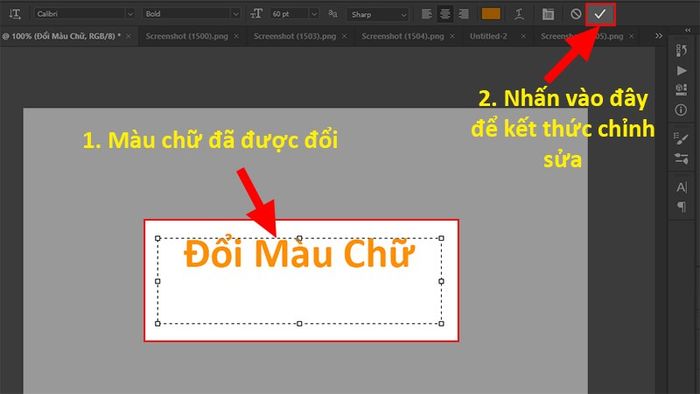Image resolution: width=700 pixels, height=394 pixels.
Task: Commit text edits with the checkmark icon
Action: (x=600, y=14)
